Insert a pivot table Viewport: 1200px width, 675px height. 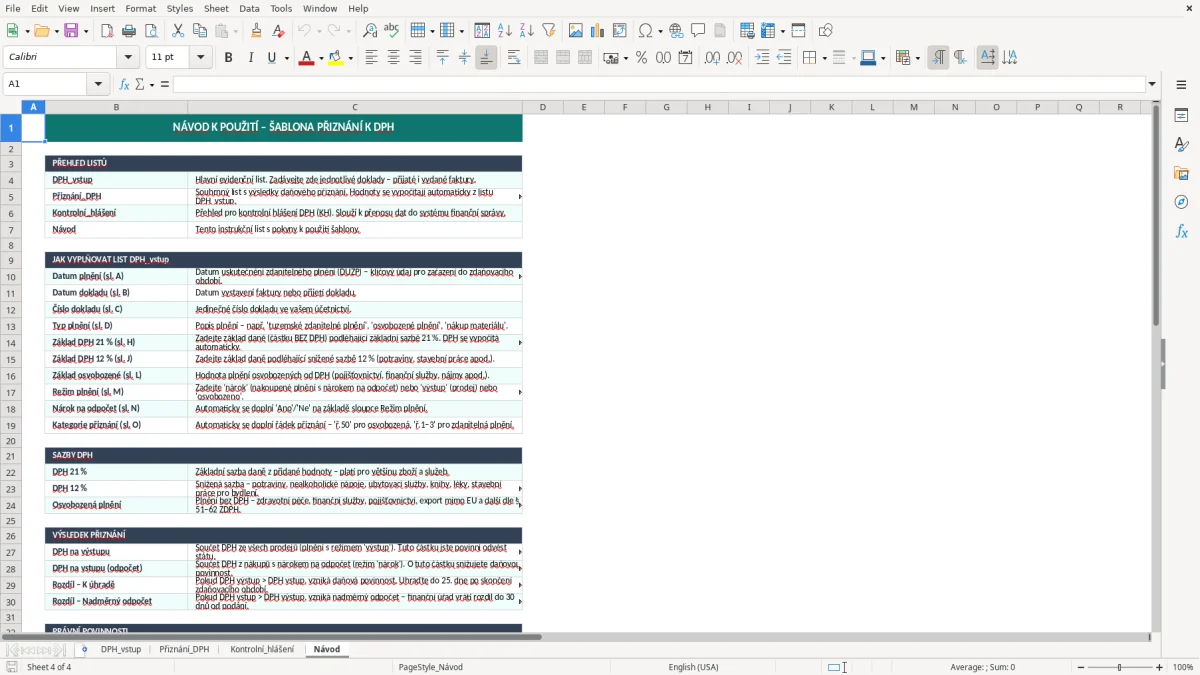(x=620, y=31)
